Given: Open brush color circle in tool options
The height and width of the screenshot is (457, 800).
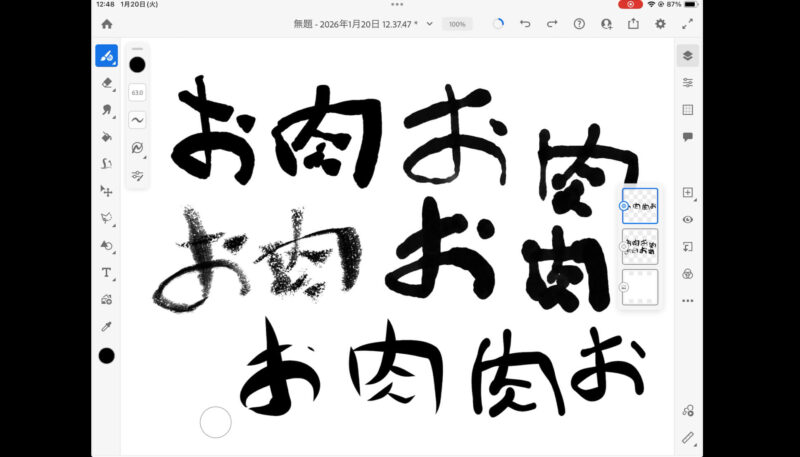Looking at the screenshot, I should (137, 65).
